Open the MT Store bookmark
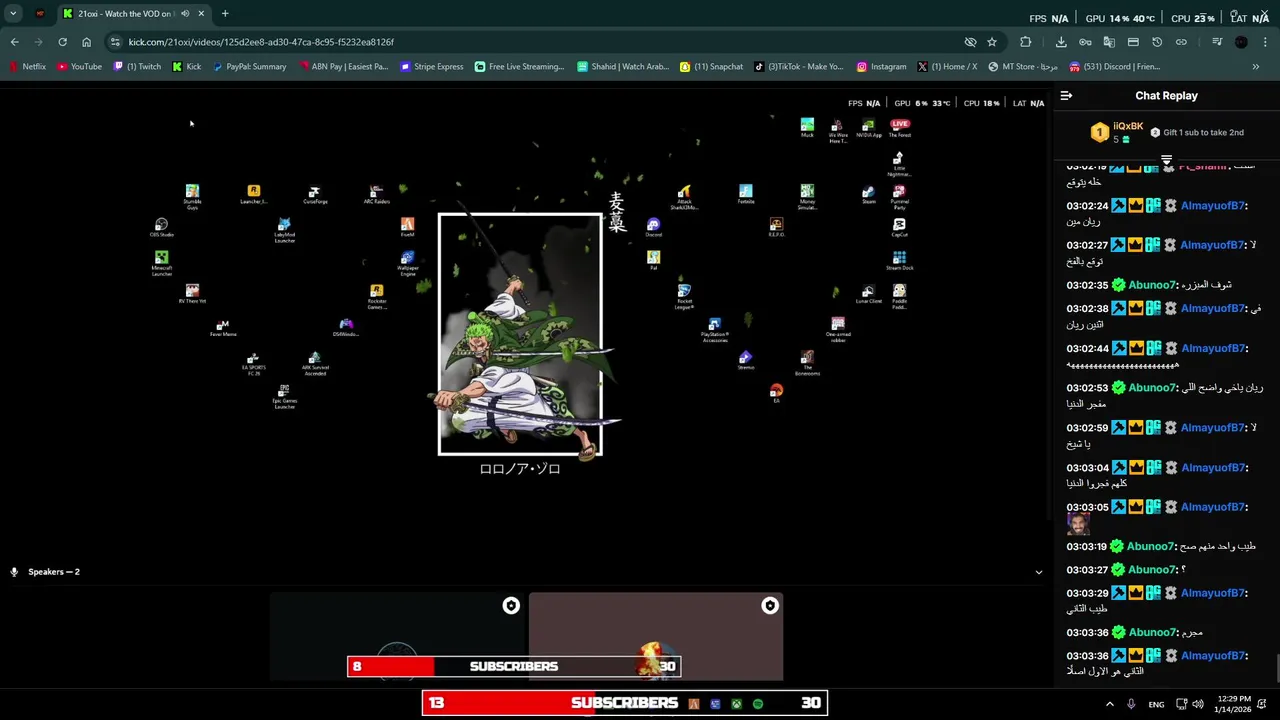The width and height of the screenshot is (1280, 720). 1023,67
